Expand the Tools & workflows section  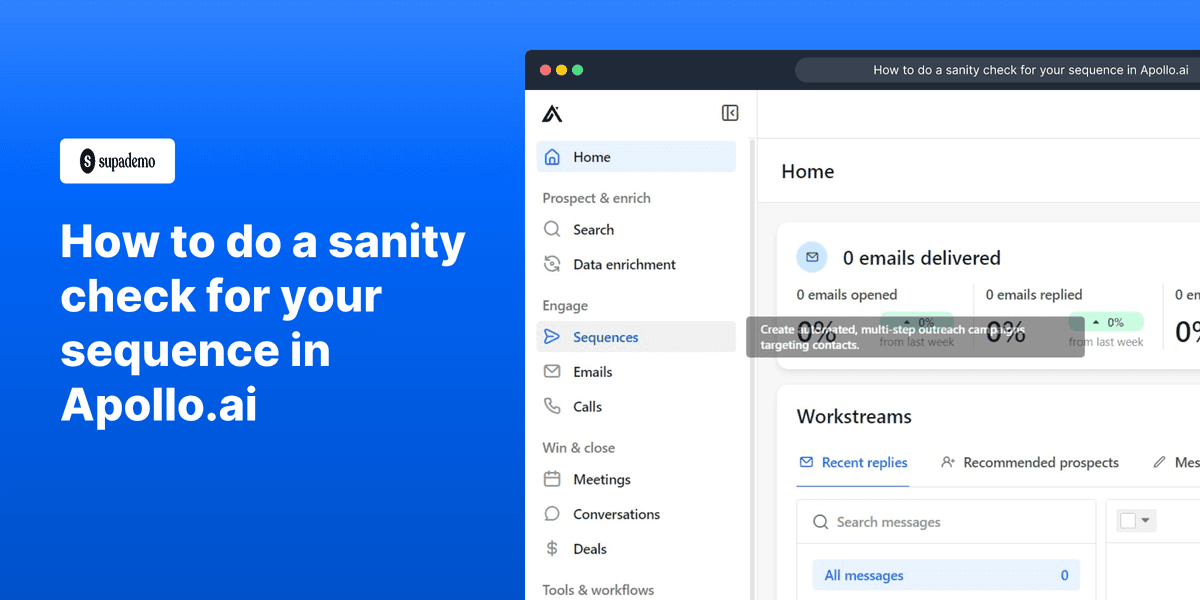point(598,590)
